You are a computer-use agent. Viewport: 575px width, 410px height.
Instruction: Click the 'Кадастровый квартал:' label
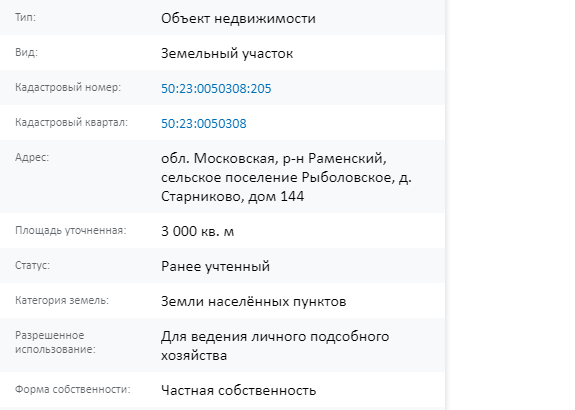tap(71, 122)
